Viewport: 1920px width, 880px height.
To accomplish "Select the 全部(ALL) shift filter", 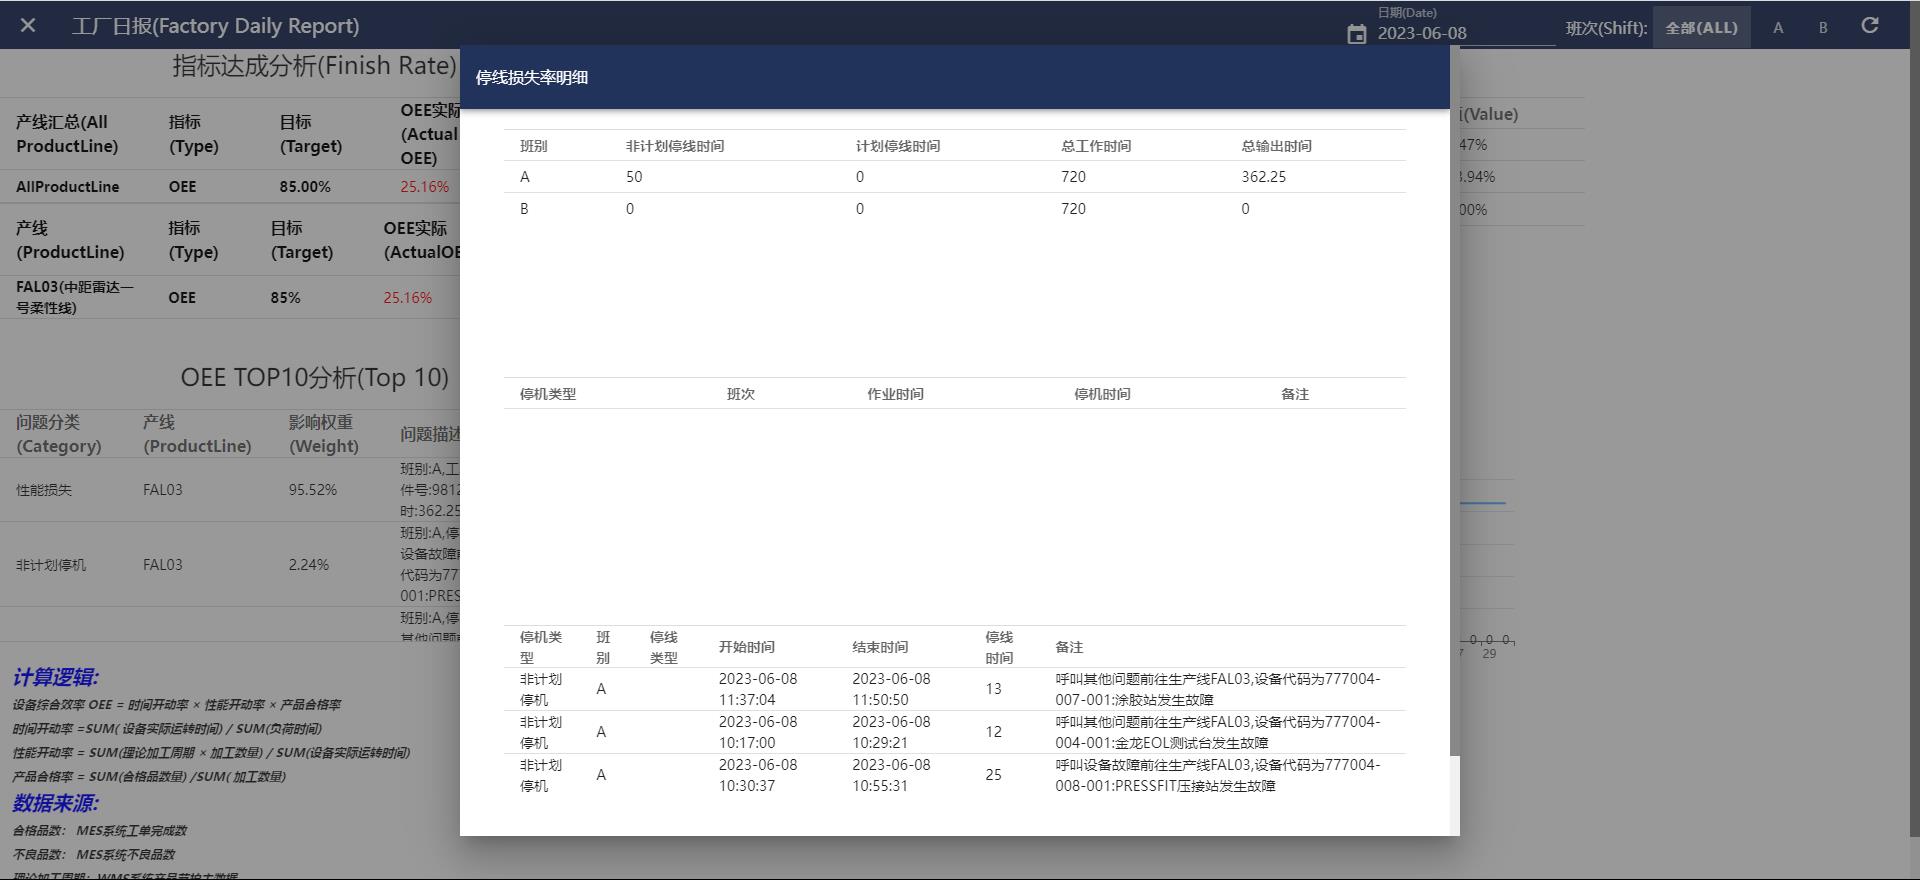I will click(1701, 28).
